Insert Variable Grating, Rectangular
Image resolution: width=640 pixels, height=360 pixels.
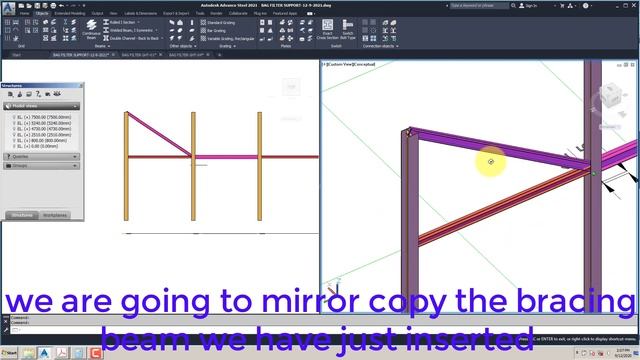click(x=227, y=38)
